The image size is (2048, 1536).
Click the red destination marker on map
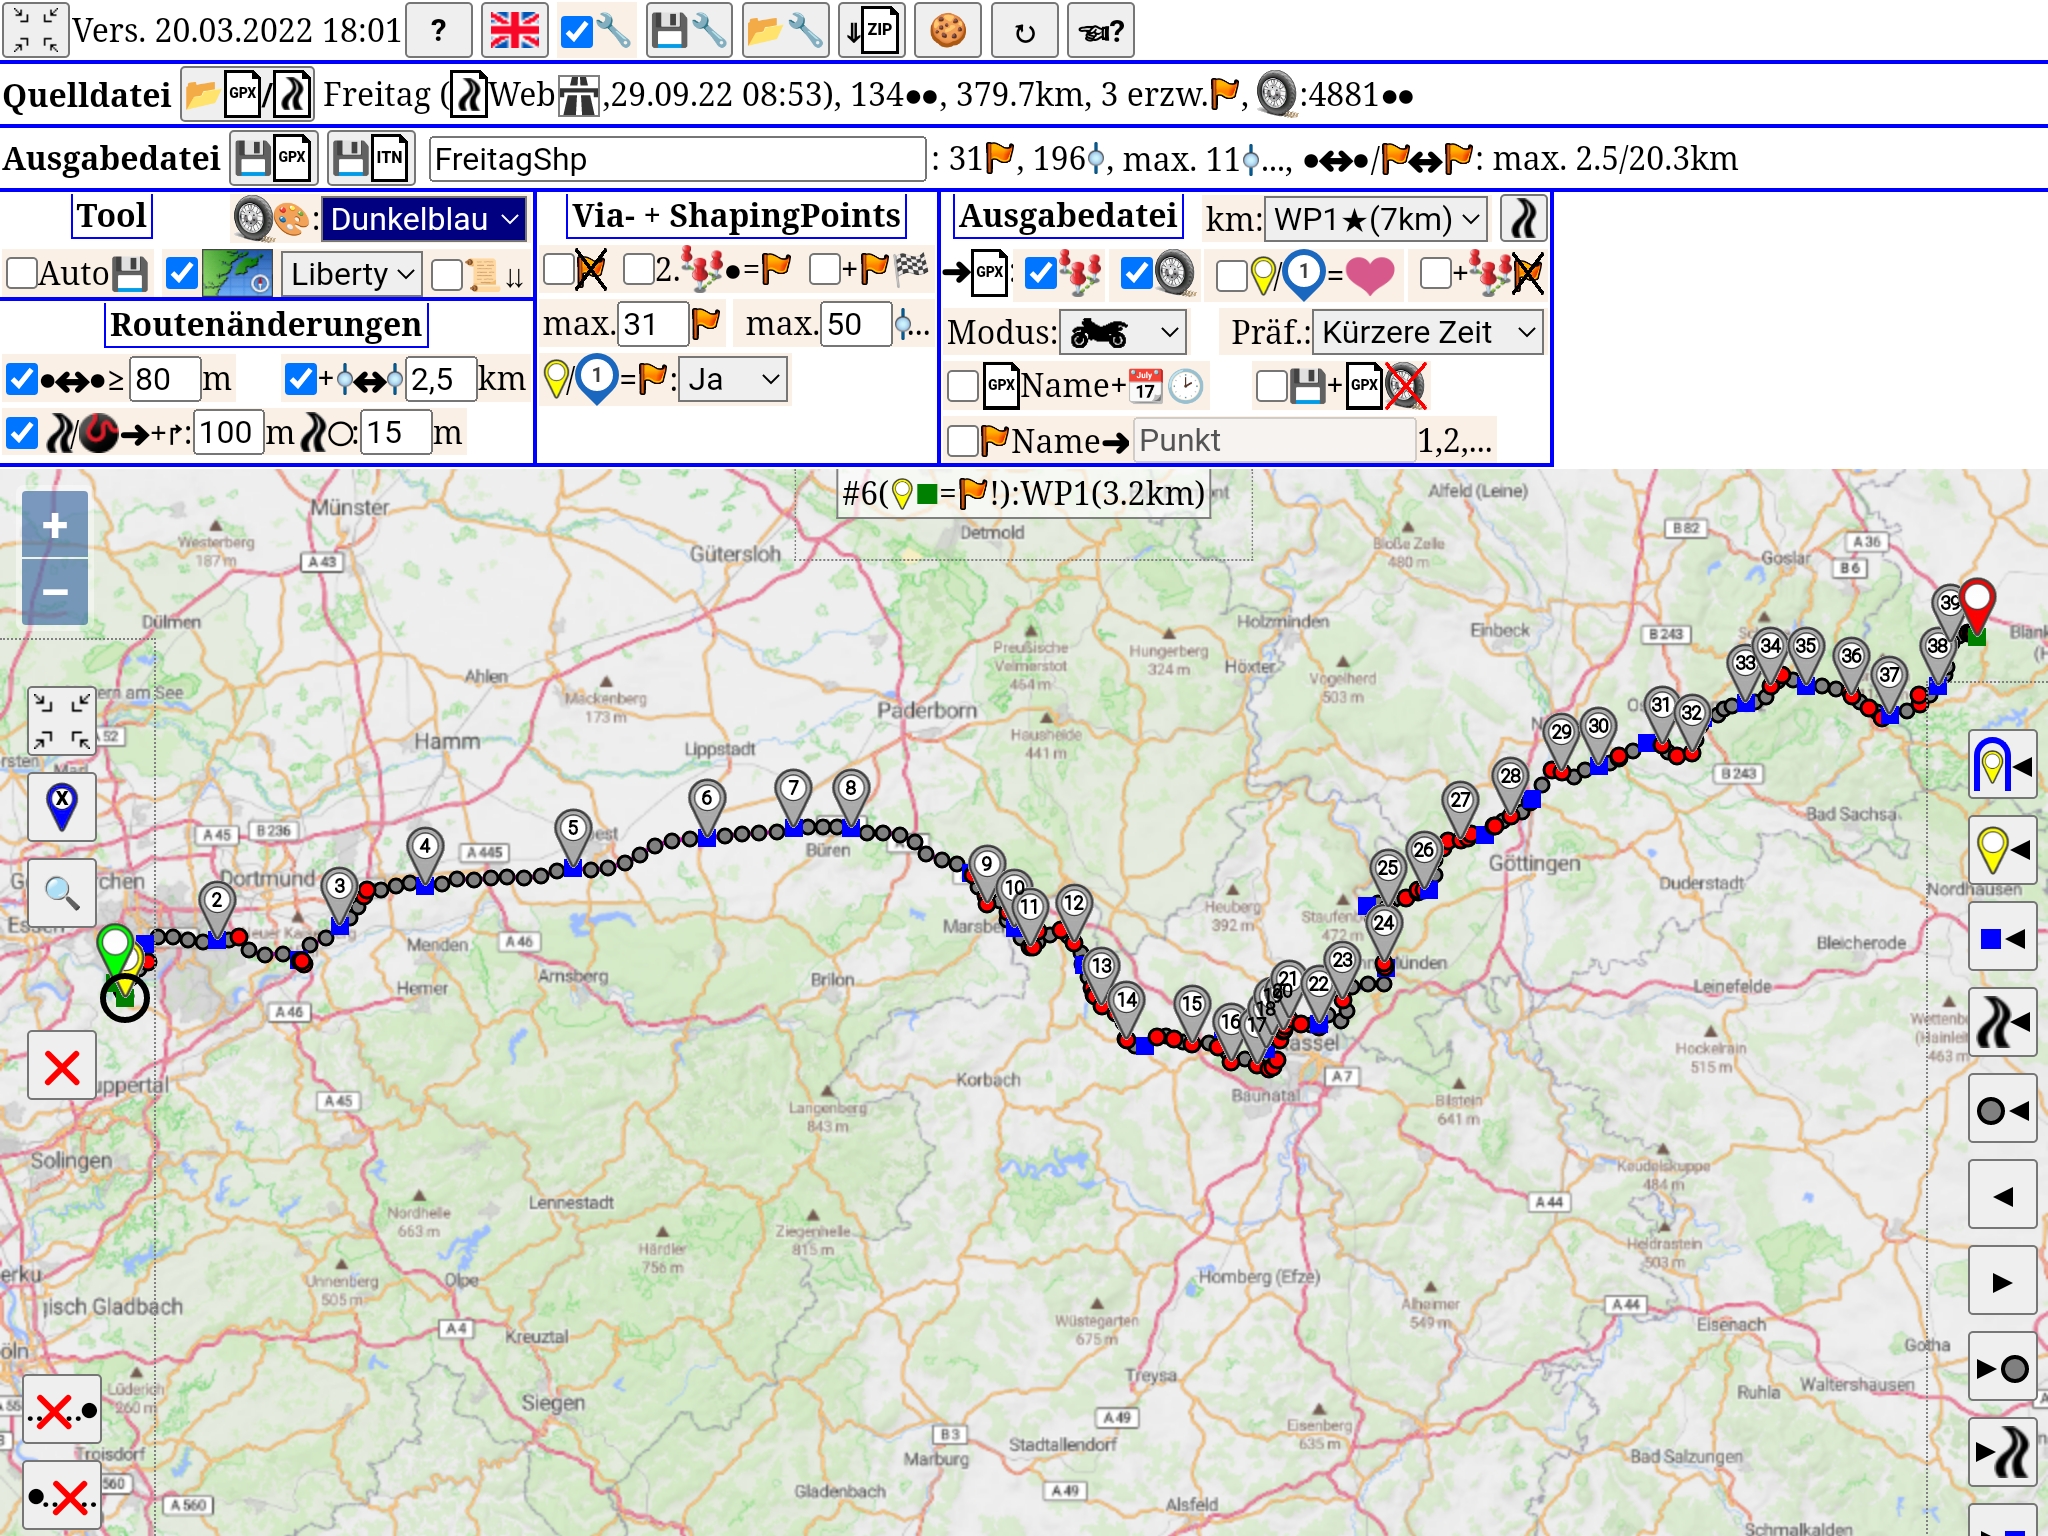coord(1977,603)
